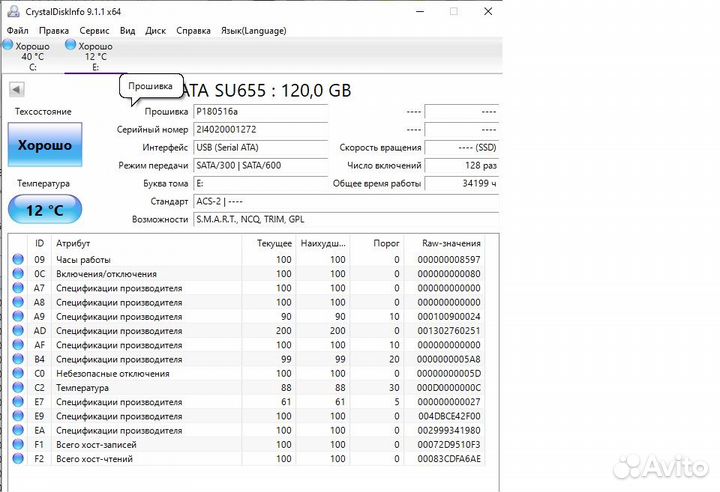
Task: Click the status orb of attribute E9
Action: point(18,416)
